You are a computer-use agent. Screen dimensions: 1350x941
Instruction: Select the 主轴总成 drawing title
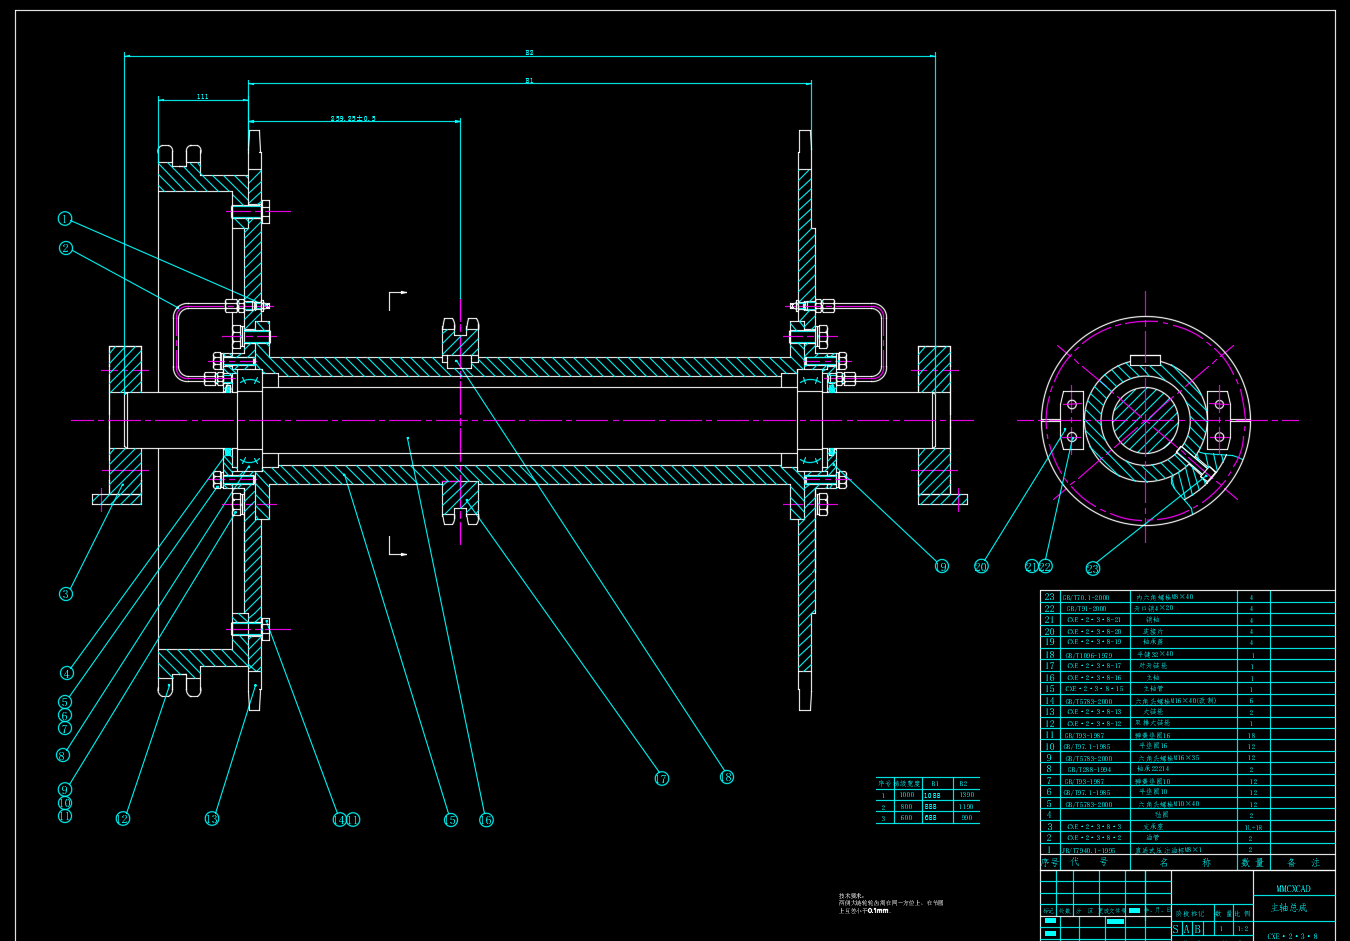click(1289, 908)
